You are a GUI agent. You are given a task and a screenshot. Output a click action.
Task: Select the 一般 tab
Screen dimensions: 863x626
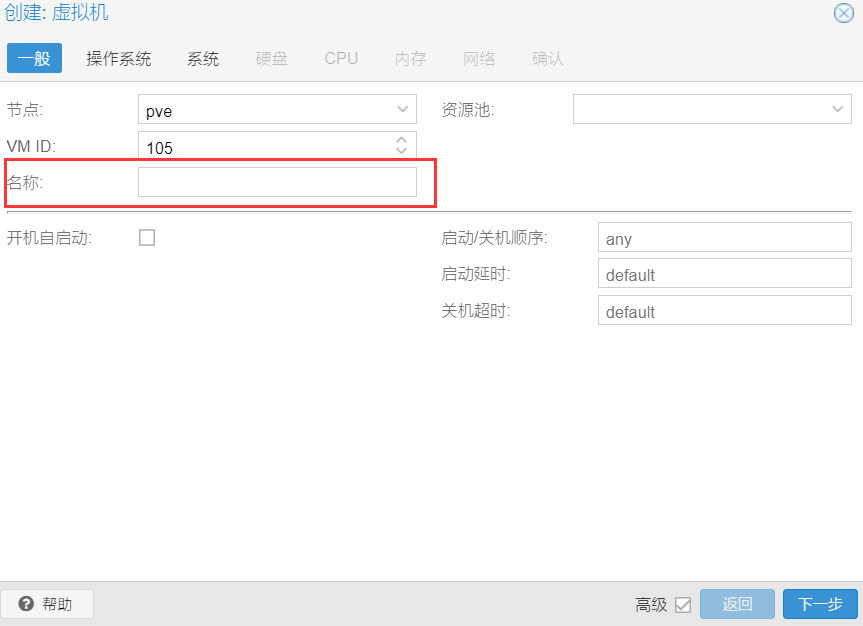point(34,58)
